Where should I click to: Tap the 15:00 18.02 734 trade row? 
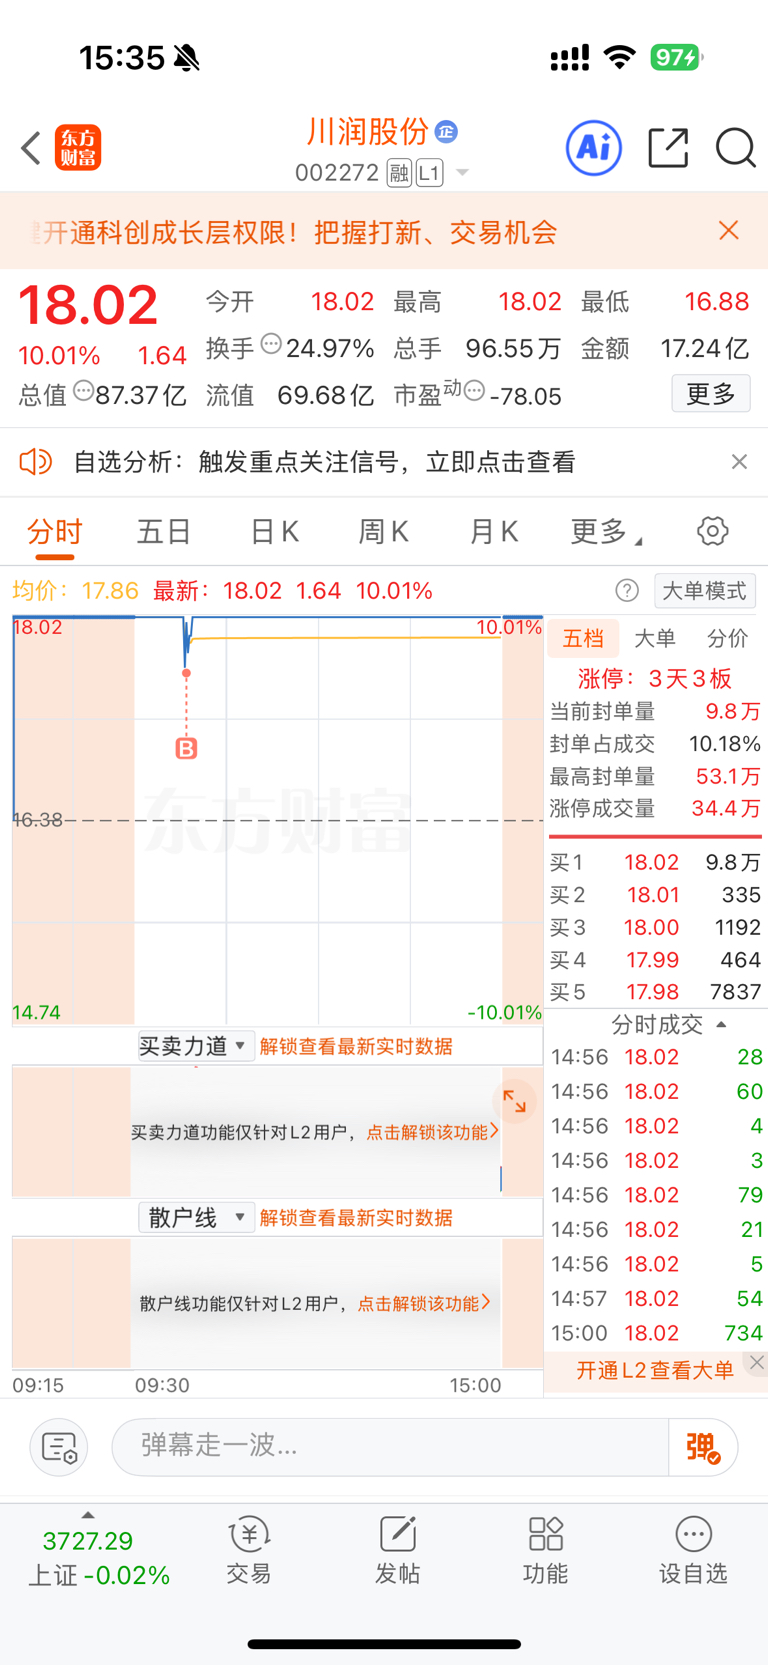click(x=656, y=1333)
